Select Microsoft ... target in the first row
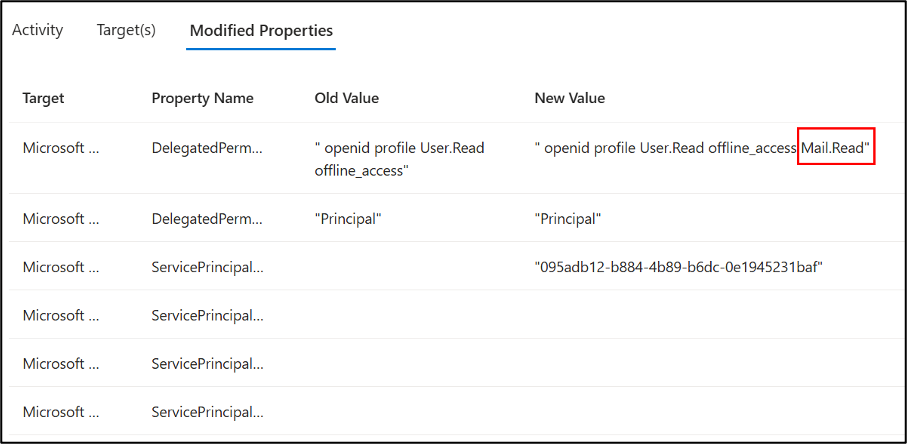The image size is (908, 444). tap(61, 148)
